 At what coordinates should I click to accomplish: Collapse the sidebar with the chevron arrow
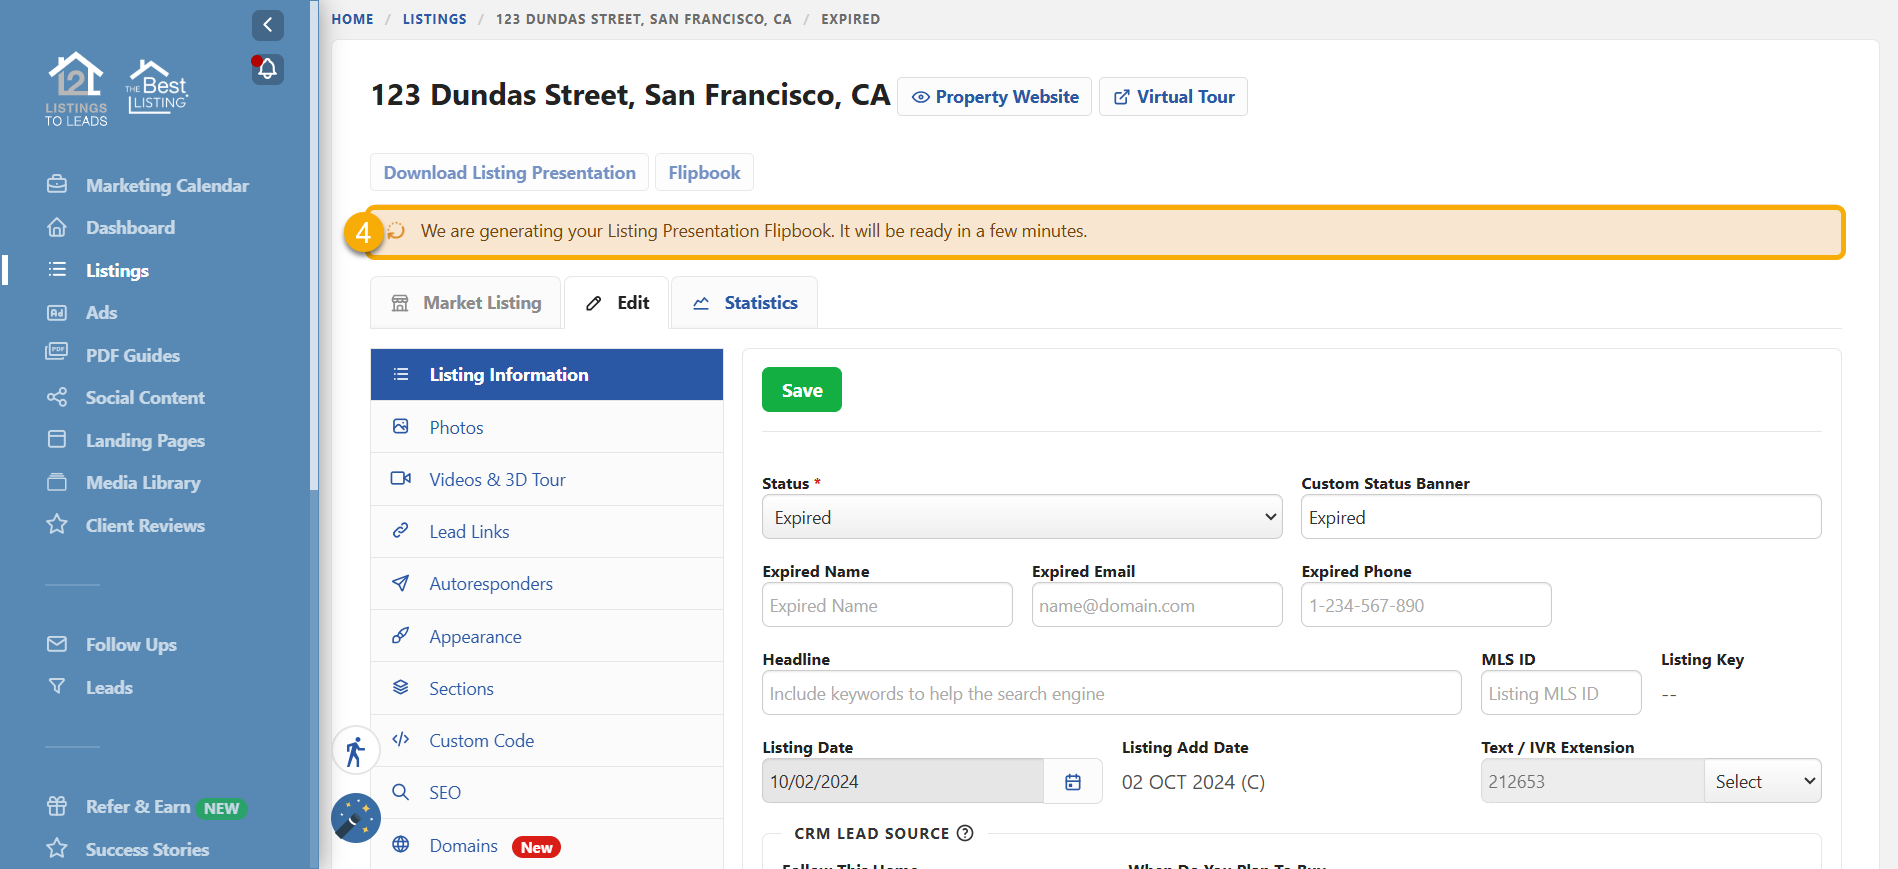click(267, 25)
